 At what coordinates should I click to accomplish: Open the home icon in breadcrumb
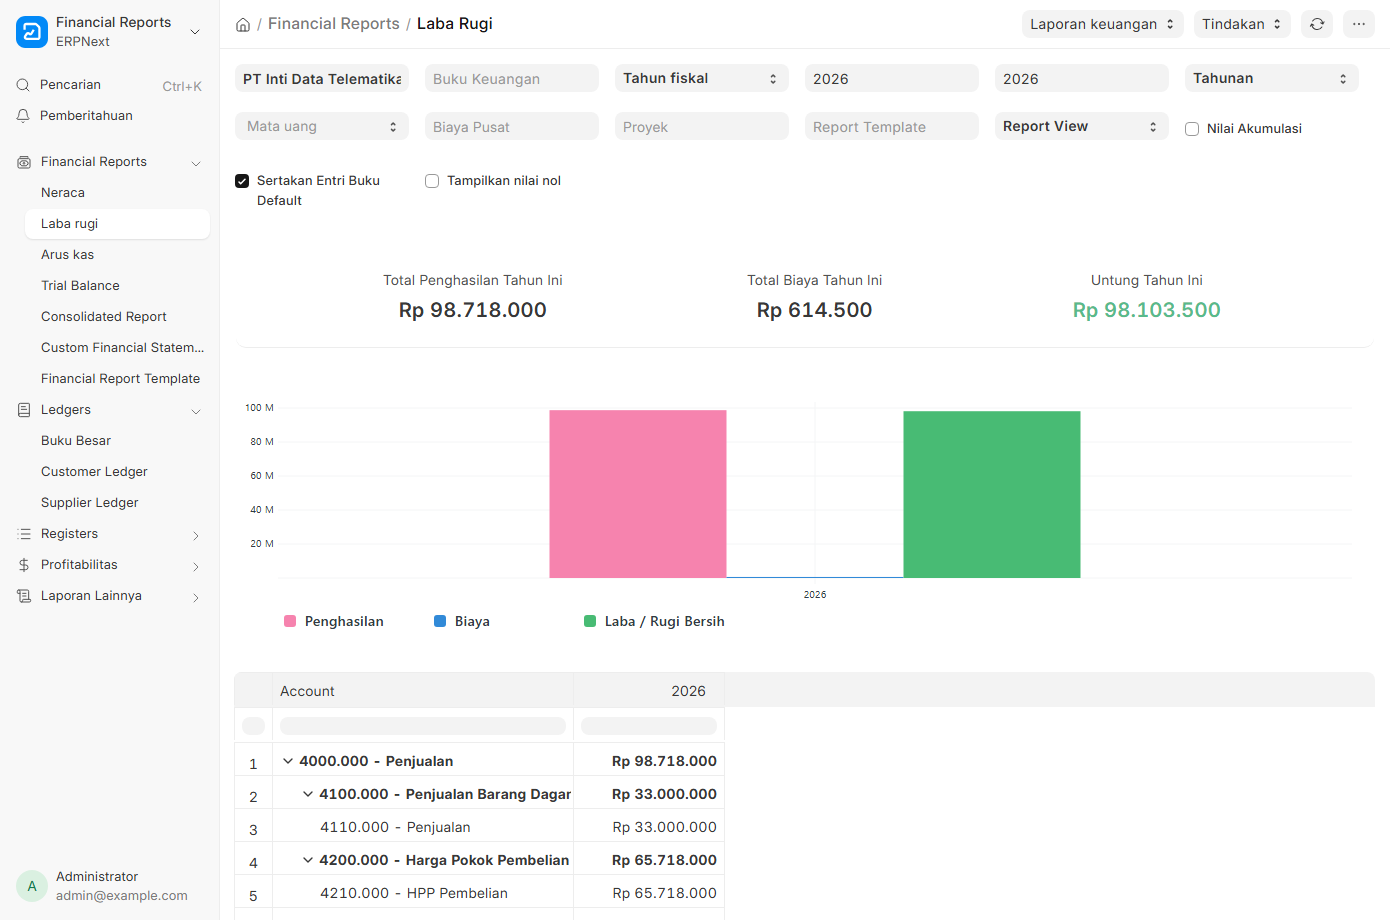(x=243, y=25)
